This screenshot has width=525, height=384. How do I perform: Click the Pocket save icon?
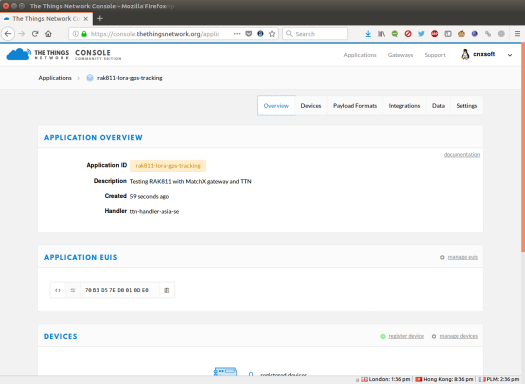coord(249,34)
